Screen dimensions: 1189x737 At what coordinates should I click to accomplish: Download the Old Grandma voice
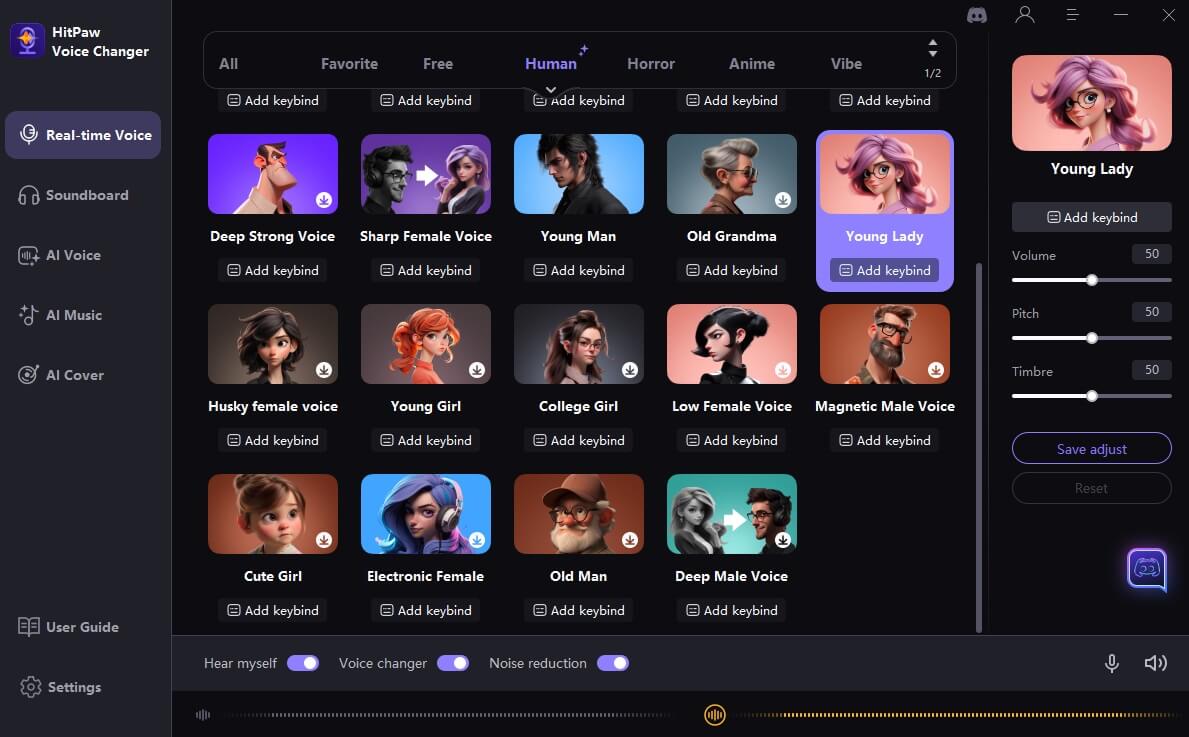[783, 200]
